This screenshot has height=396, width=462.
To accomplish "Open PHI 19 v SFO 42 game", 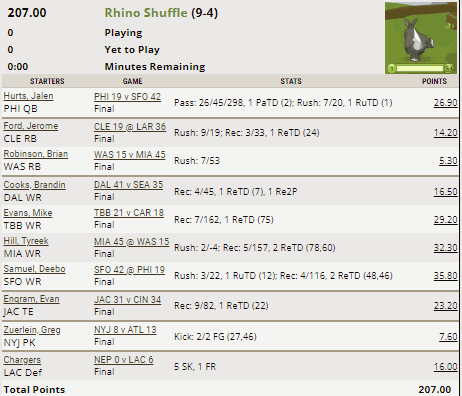I will coord(127,97).
